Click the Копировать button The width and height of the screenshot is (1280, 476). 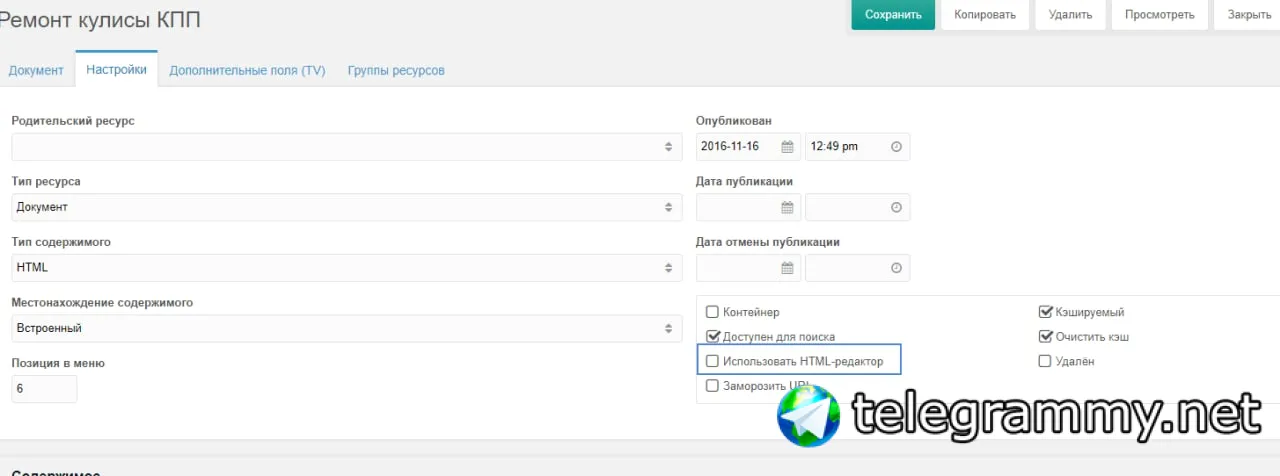tap(985, 15)
